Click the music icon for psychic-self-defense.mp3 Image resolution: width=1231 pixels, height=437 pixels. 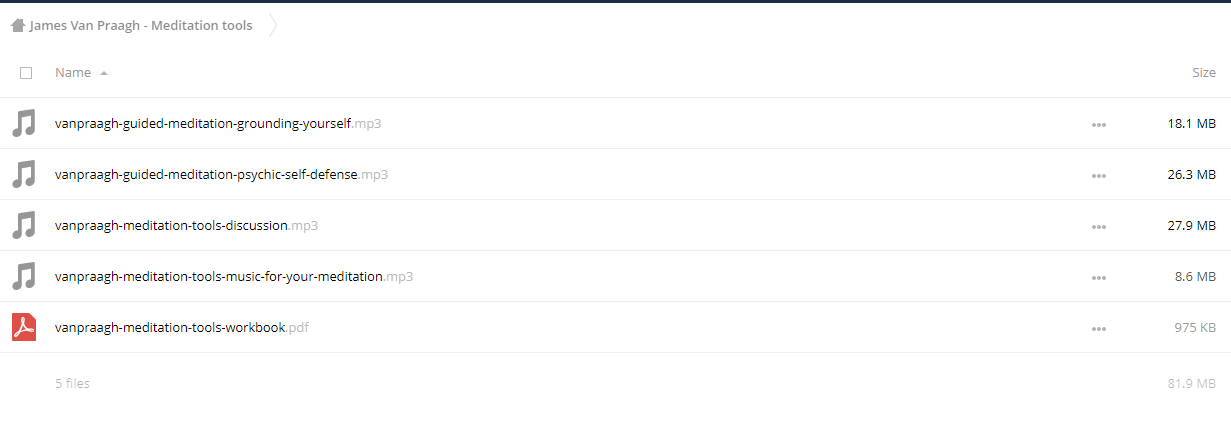24,175
